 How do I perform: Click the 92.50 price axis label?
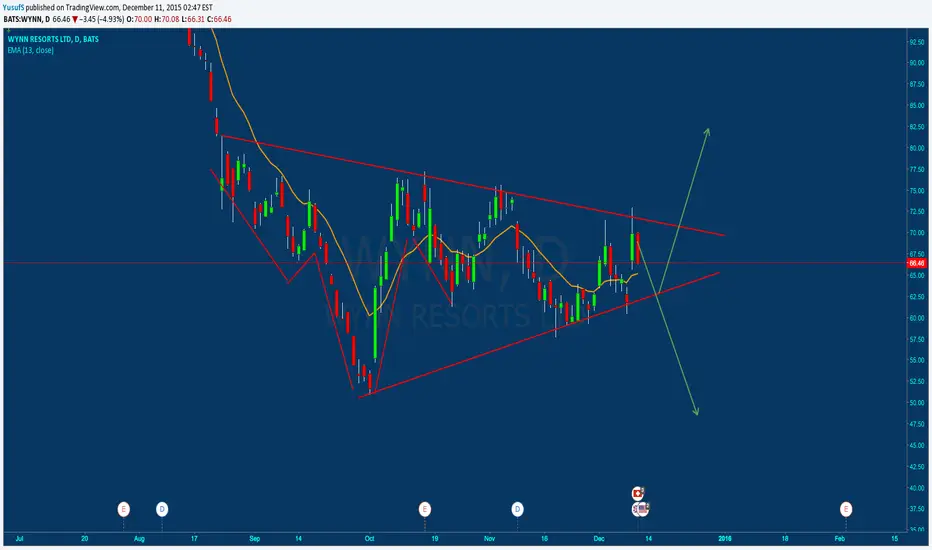pyautogui.click(x=917, y=42)
